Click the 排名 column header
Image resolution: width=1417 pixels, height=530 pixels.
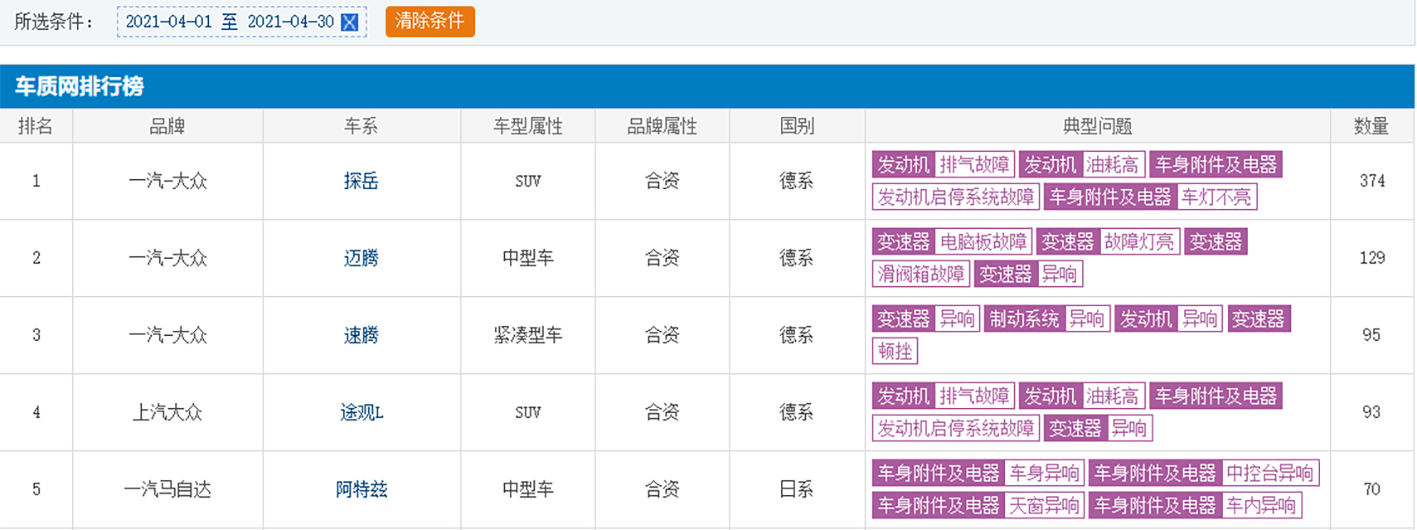pyautogui.click(x=36, y=126)
